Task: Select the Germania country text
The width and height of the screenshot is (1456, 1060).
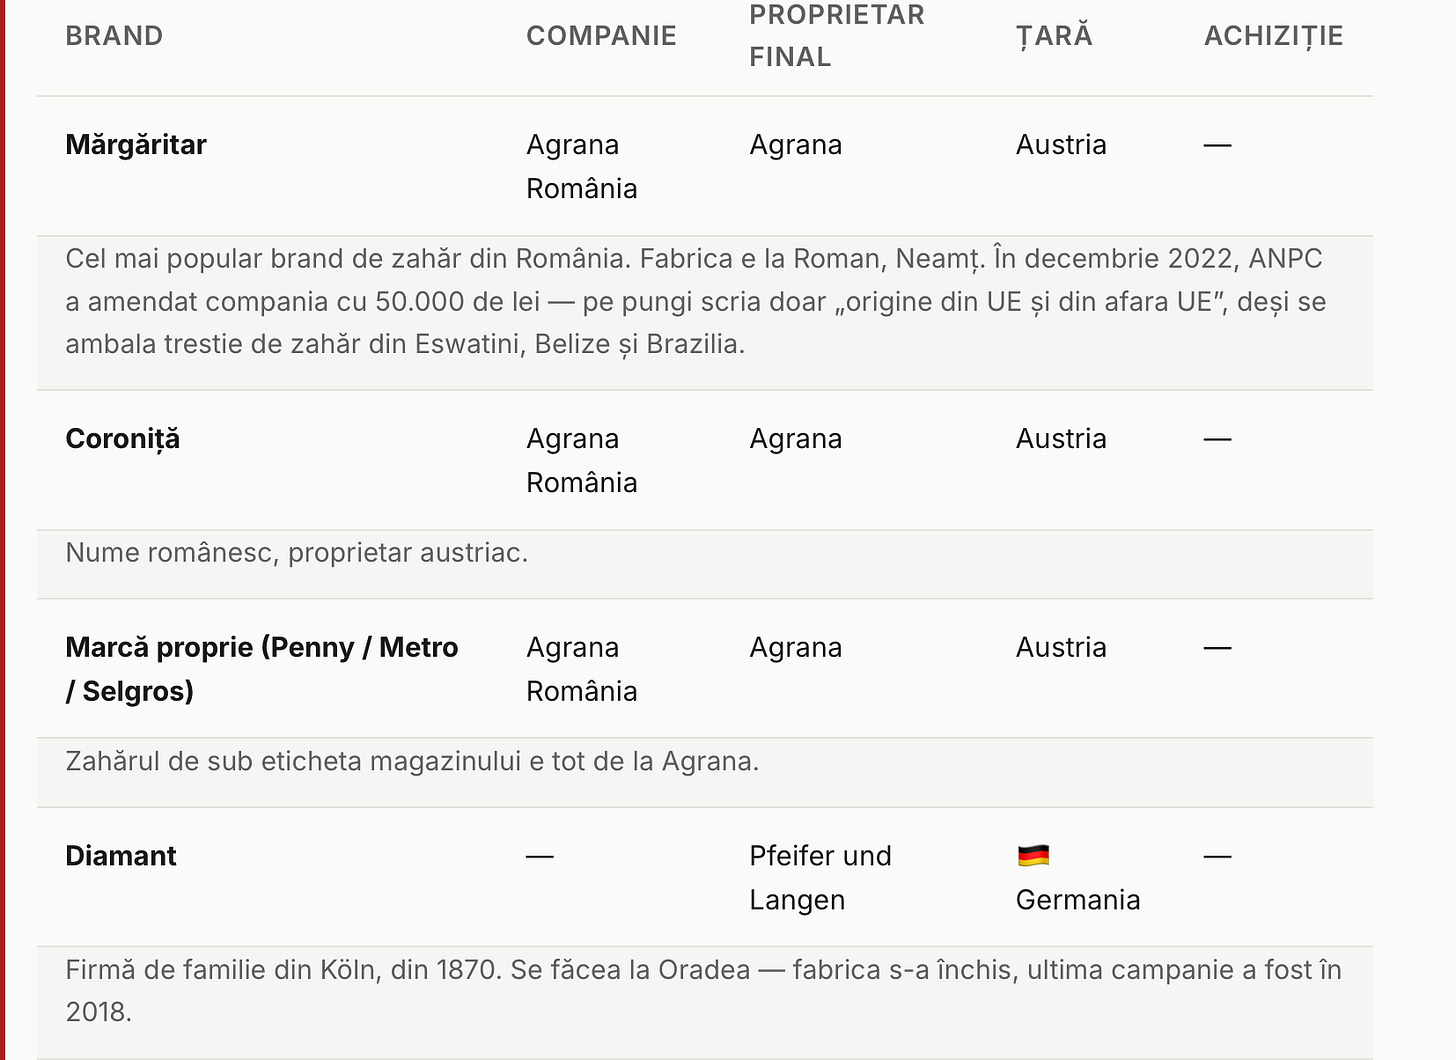Action: coord(1078,900)
